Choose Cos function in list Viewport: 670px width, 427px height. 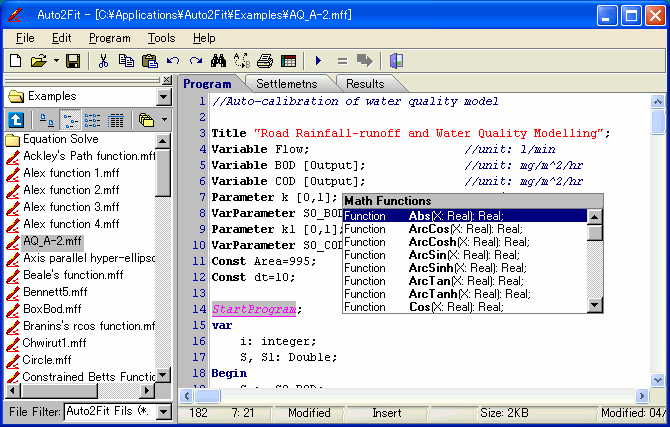(465, 307)
